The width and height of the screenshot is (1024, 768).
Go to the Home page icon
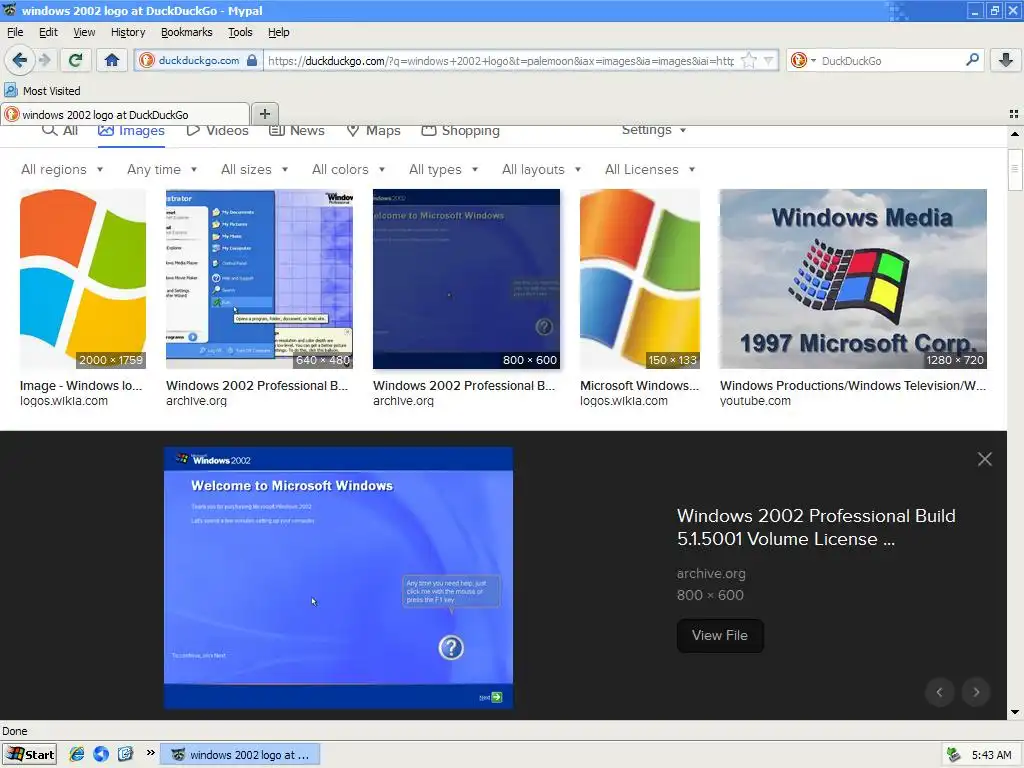112,60
